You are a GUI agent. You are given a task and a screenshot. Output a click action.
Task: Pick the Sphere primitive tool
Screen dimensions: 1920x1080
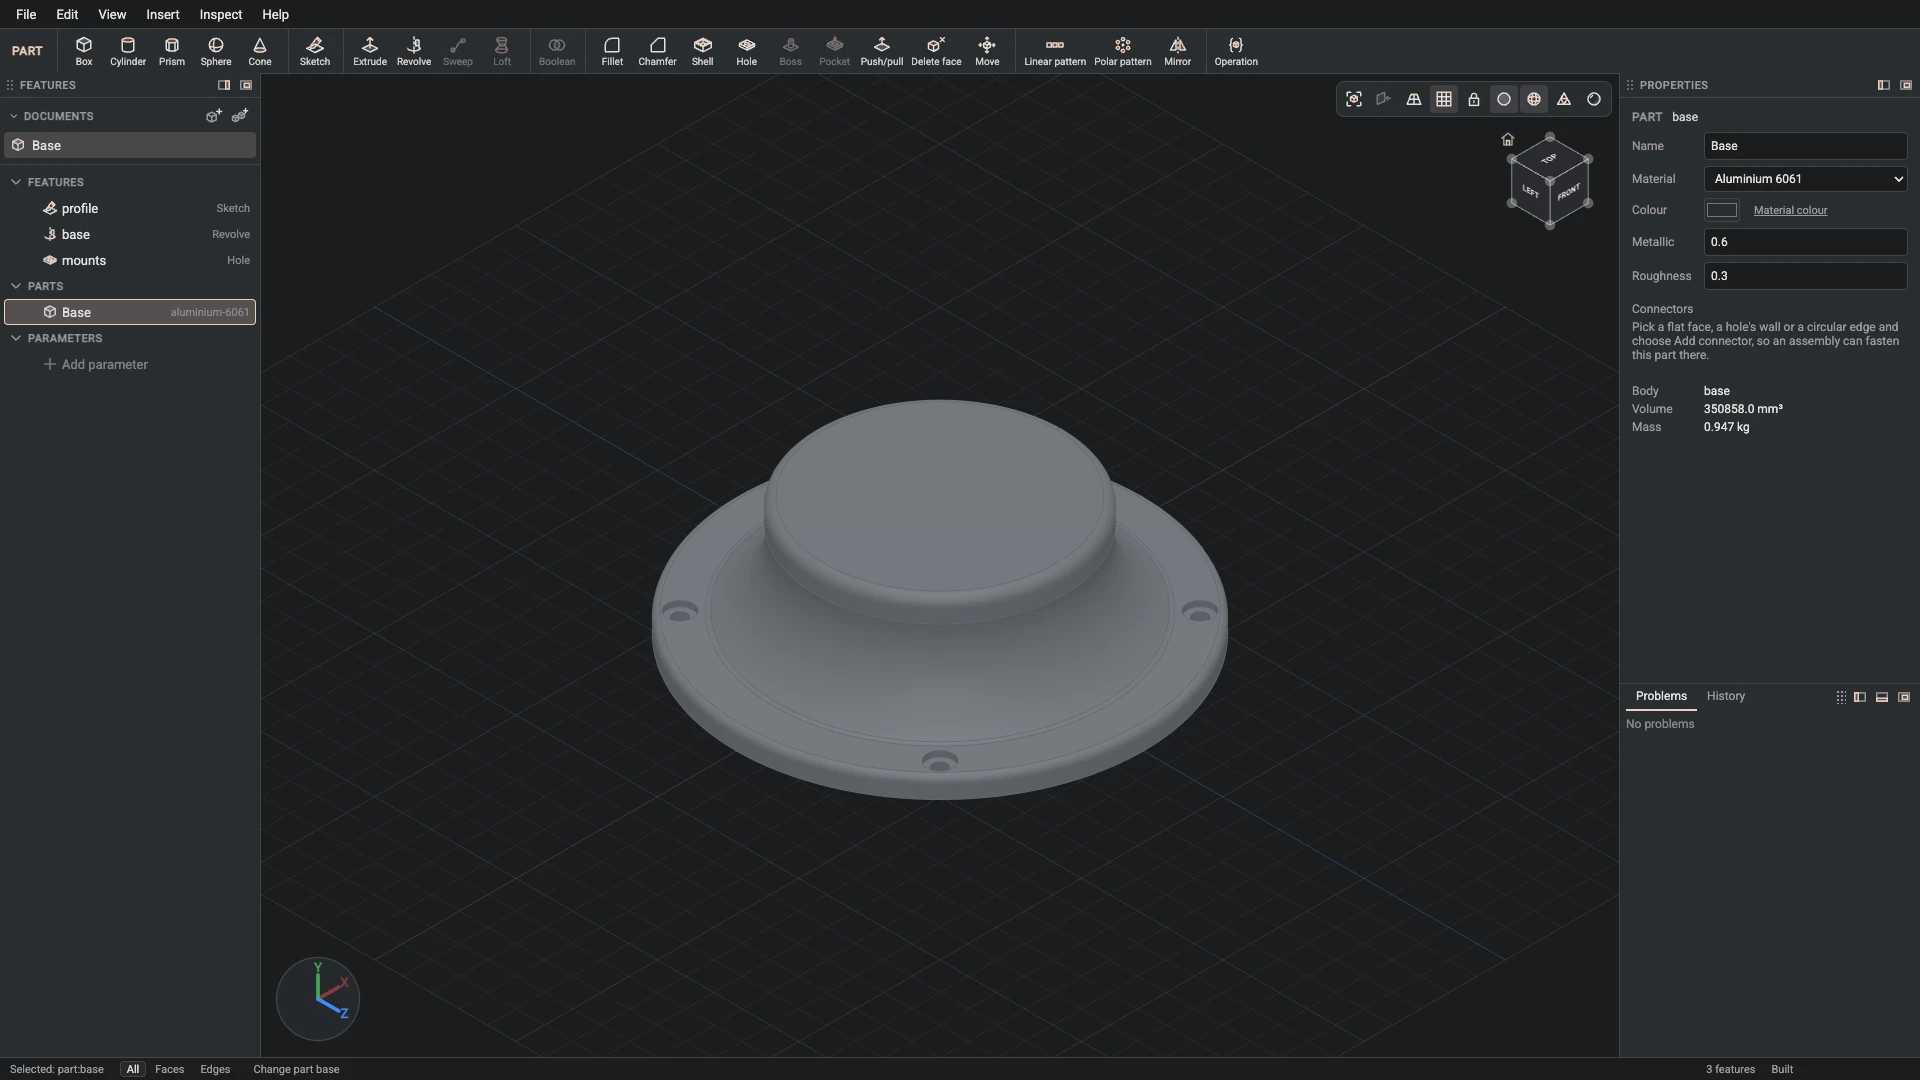tap(216, 51)
